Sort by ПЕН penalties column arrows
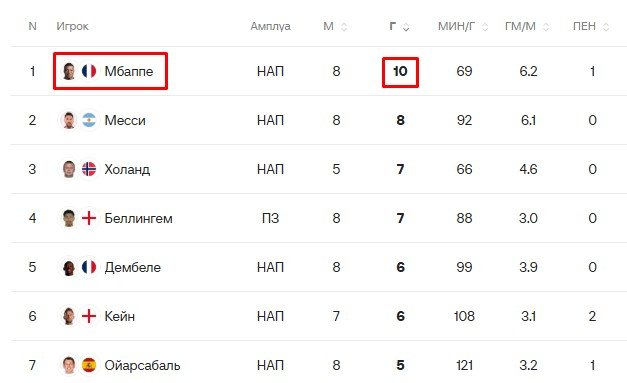 click(x=606, y=27)
